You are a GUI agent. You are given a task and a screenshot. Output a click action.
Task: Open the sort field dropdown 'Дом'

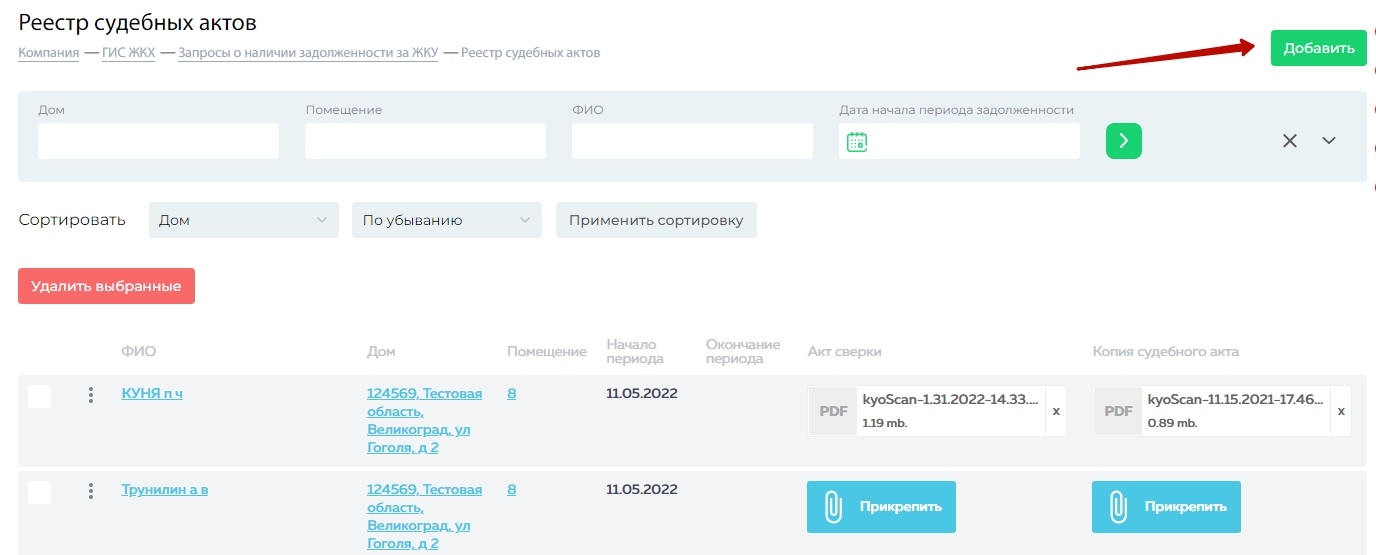(243, 220)
